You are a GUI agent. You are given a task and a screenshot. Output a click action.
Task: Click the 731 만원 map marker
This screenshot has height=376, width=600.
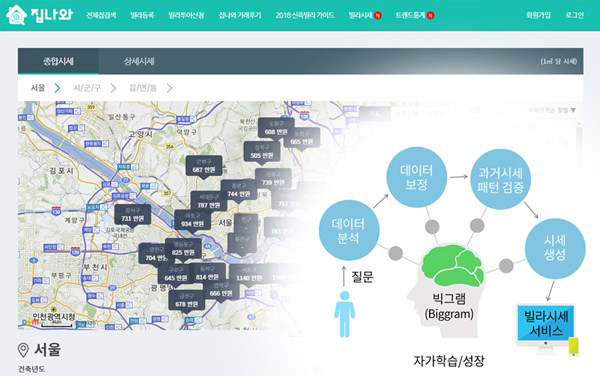[132, 215]
